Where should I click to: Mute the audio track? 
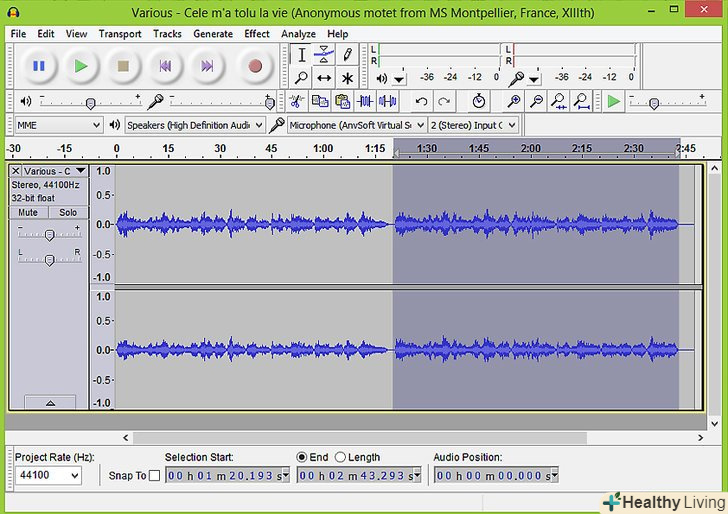29,212
